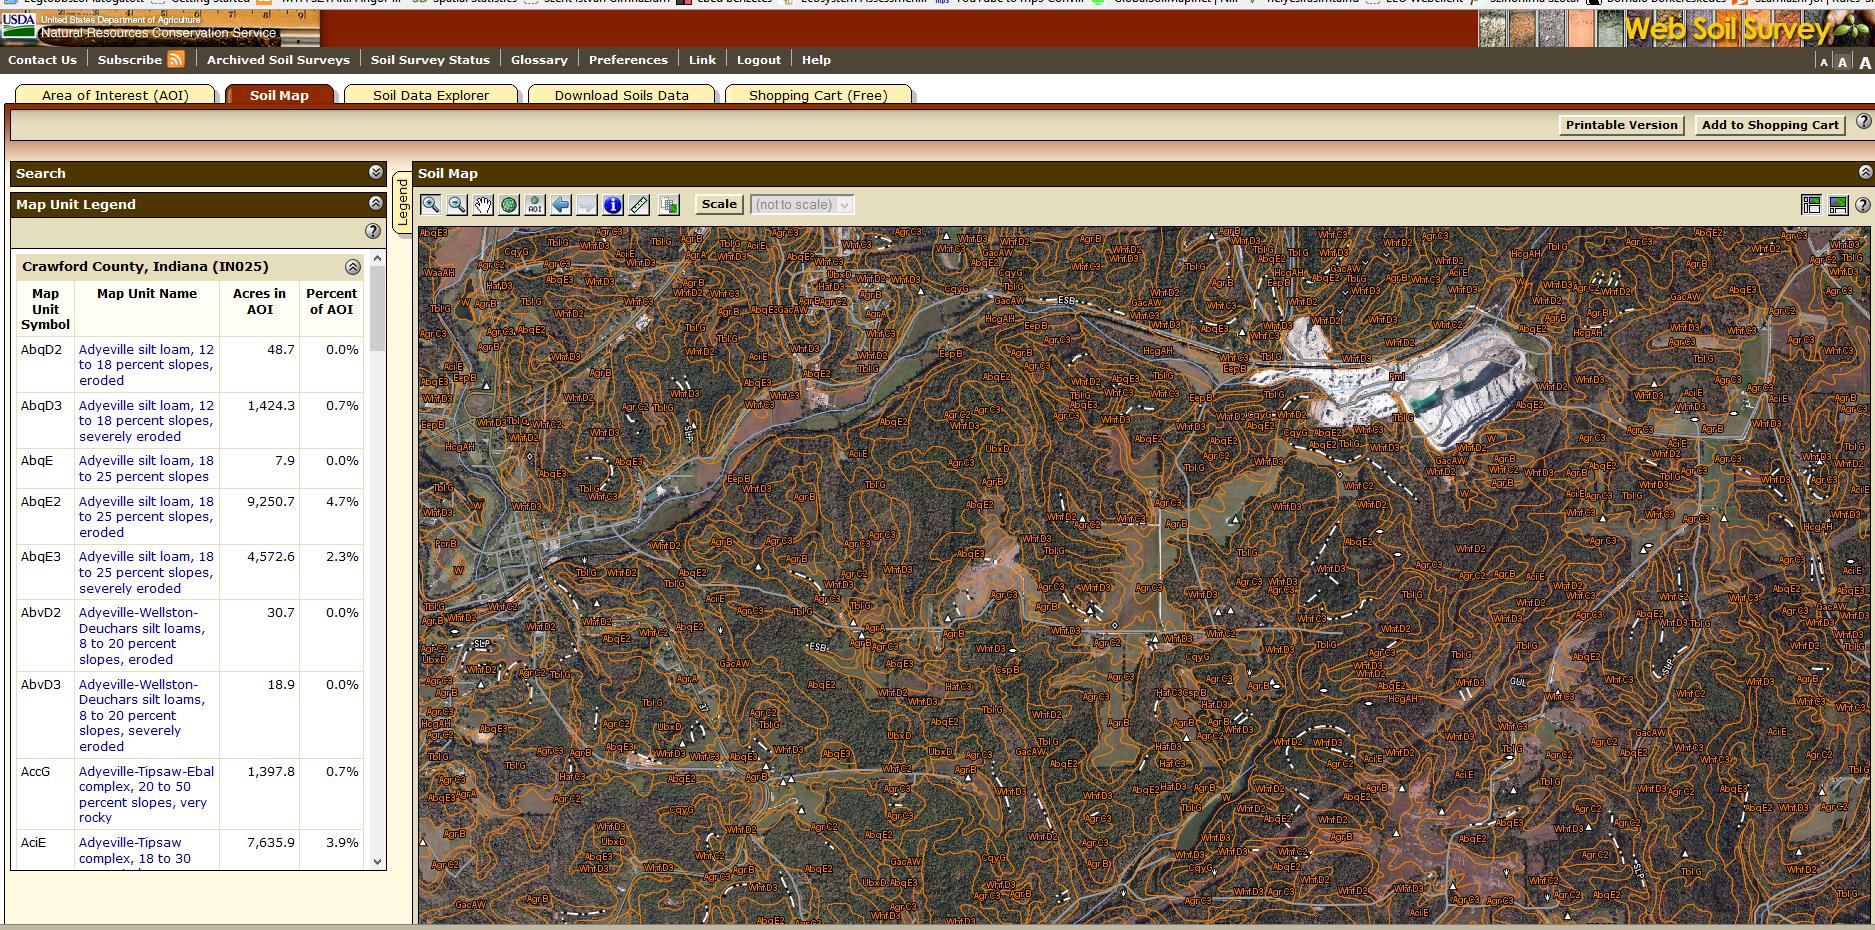This screenshot has width=1875, height=930.
Task: Open Archived Soil Surveys menu item
Action: tap(278, 60)
